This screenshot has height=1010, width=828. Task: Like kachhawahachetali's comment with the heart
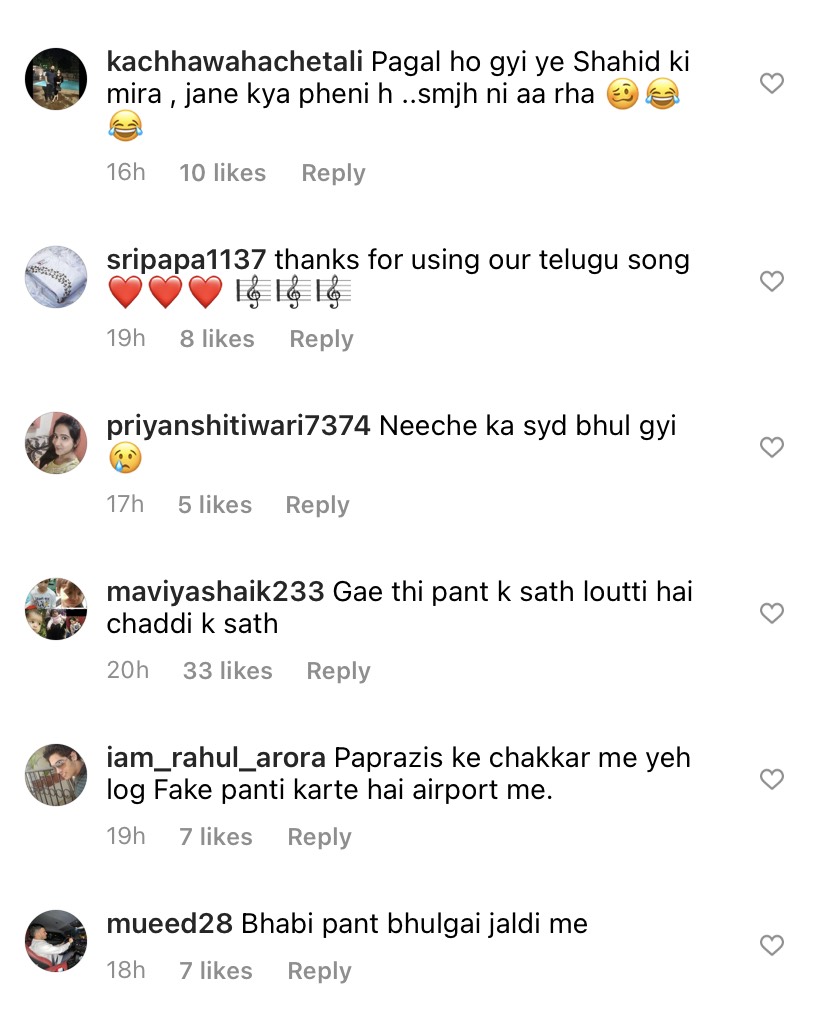pyautogui.click(x=771, y=84)
